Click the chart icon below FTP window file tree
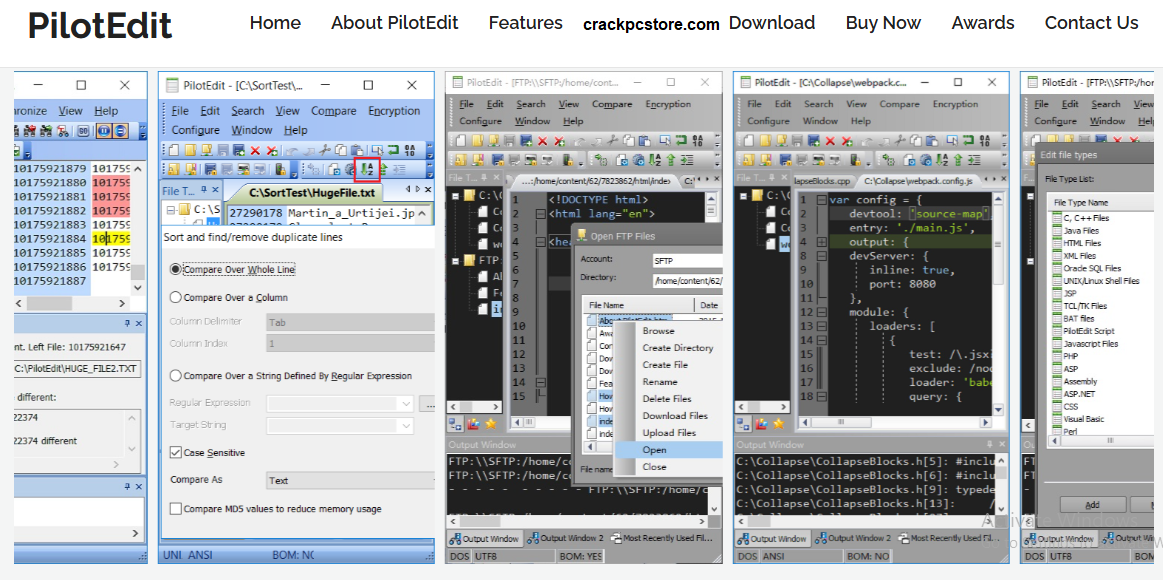The height and width of the screenshot is (580, 1163). tap(474, 424)
